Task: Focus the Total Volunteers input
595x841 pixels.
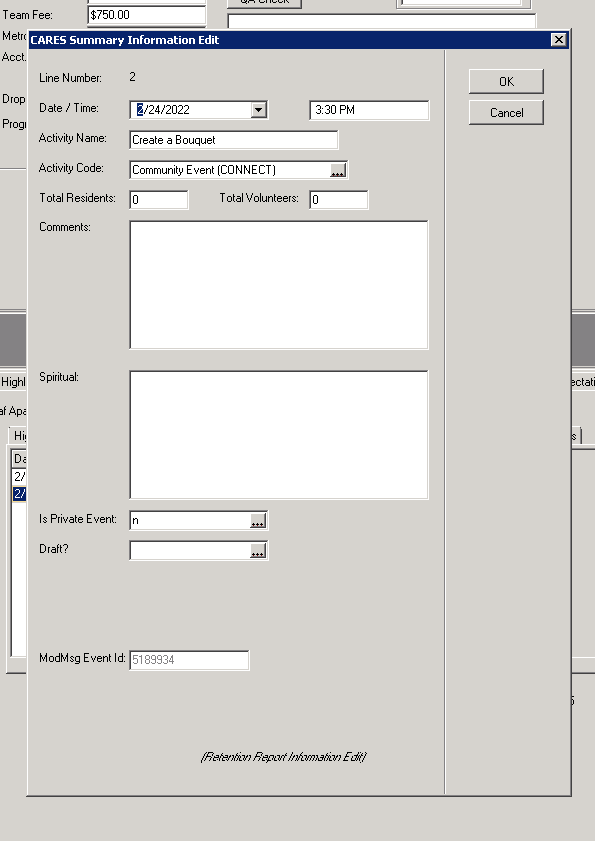Action: click(339, 200)
